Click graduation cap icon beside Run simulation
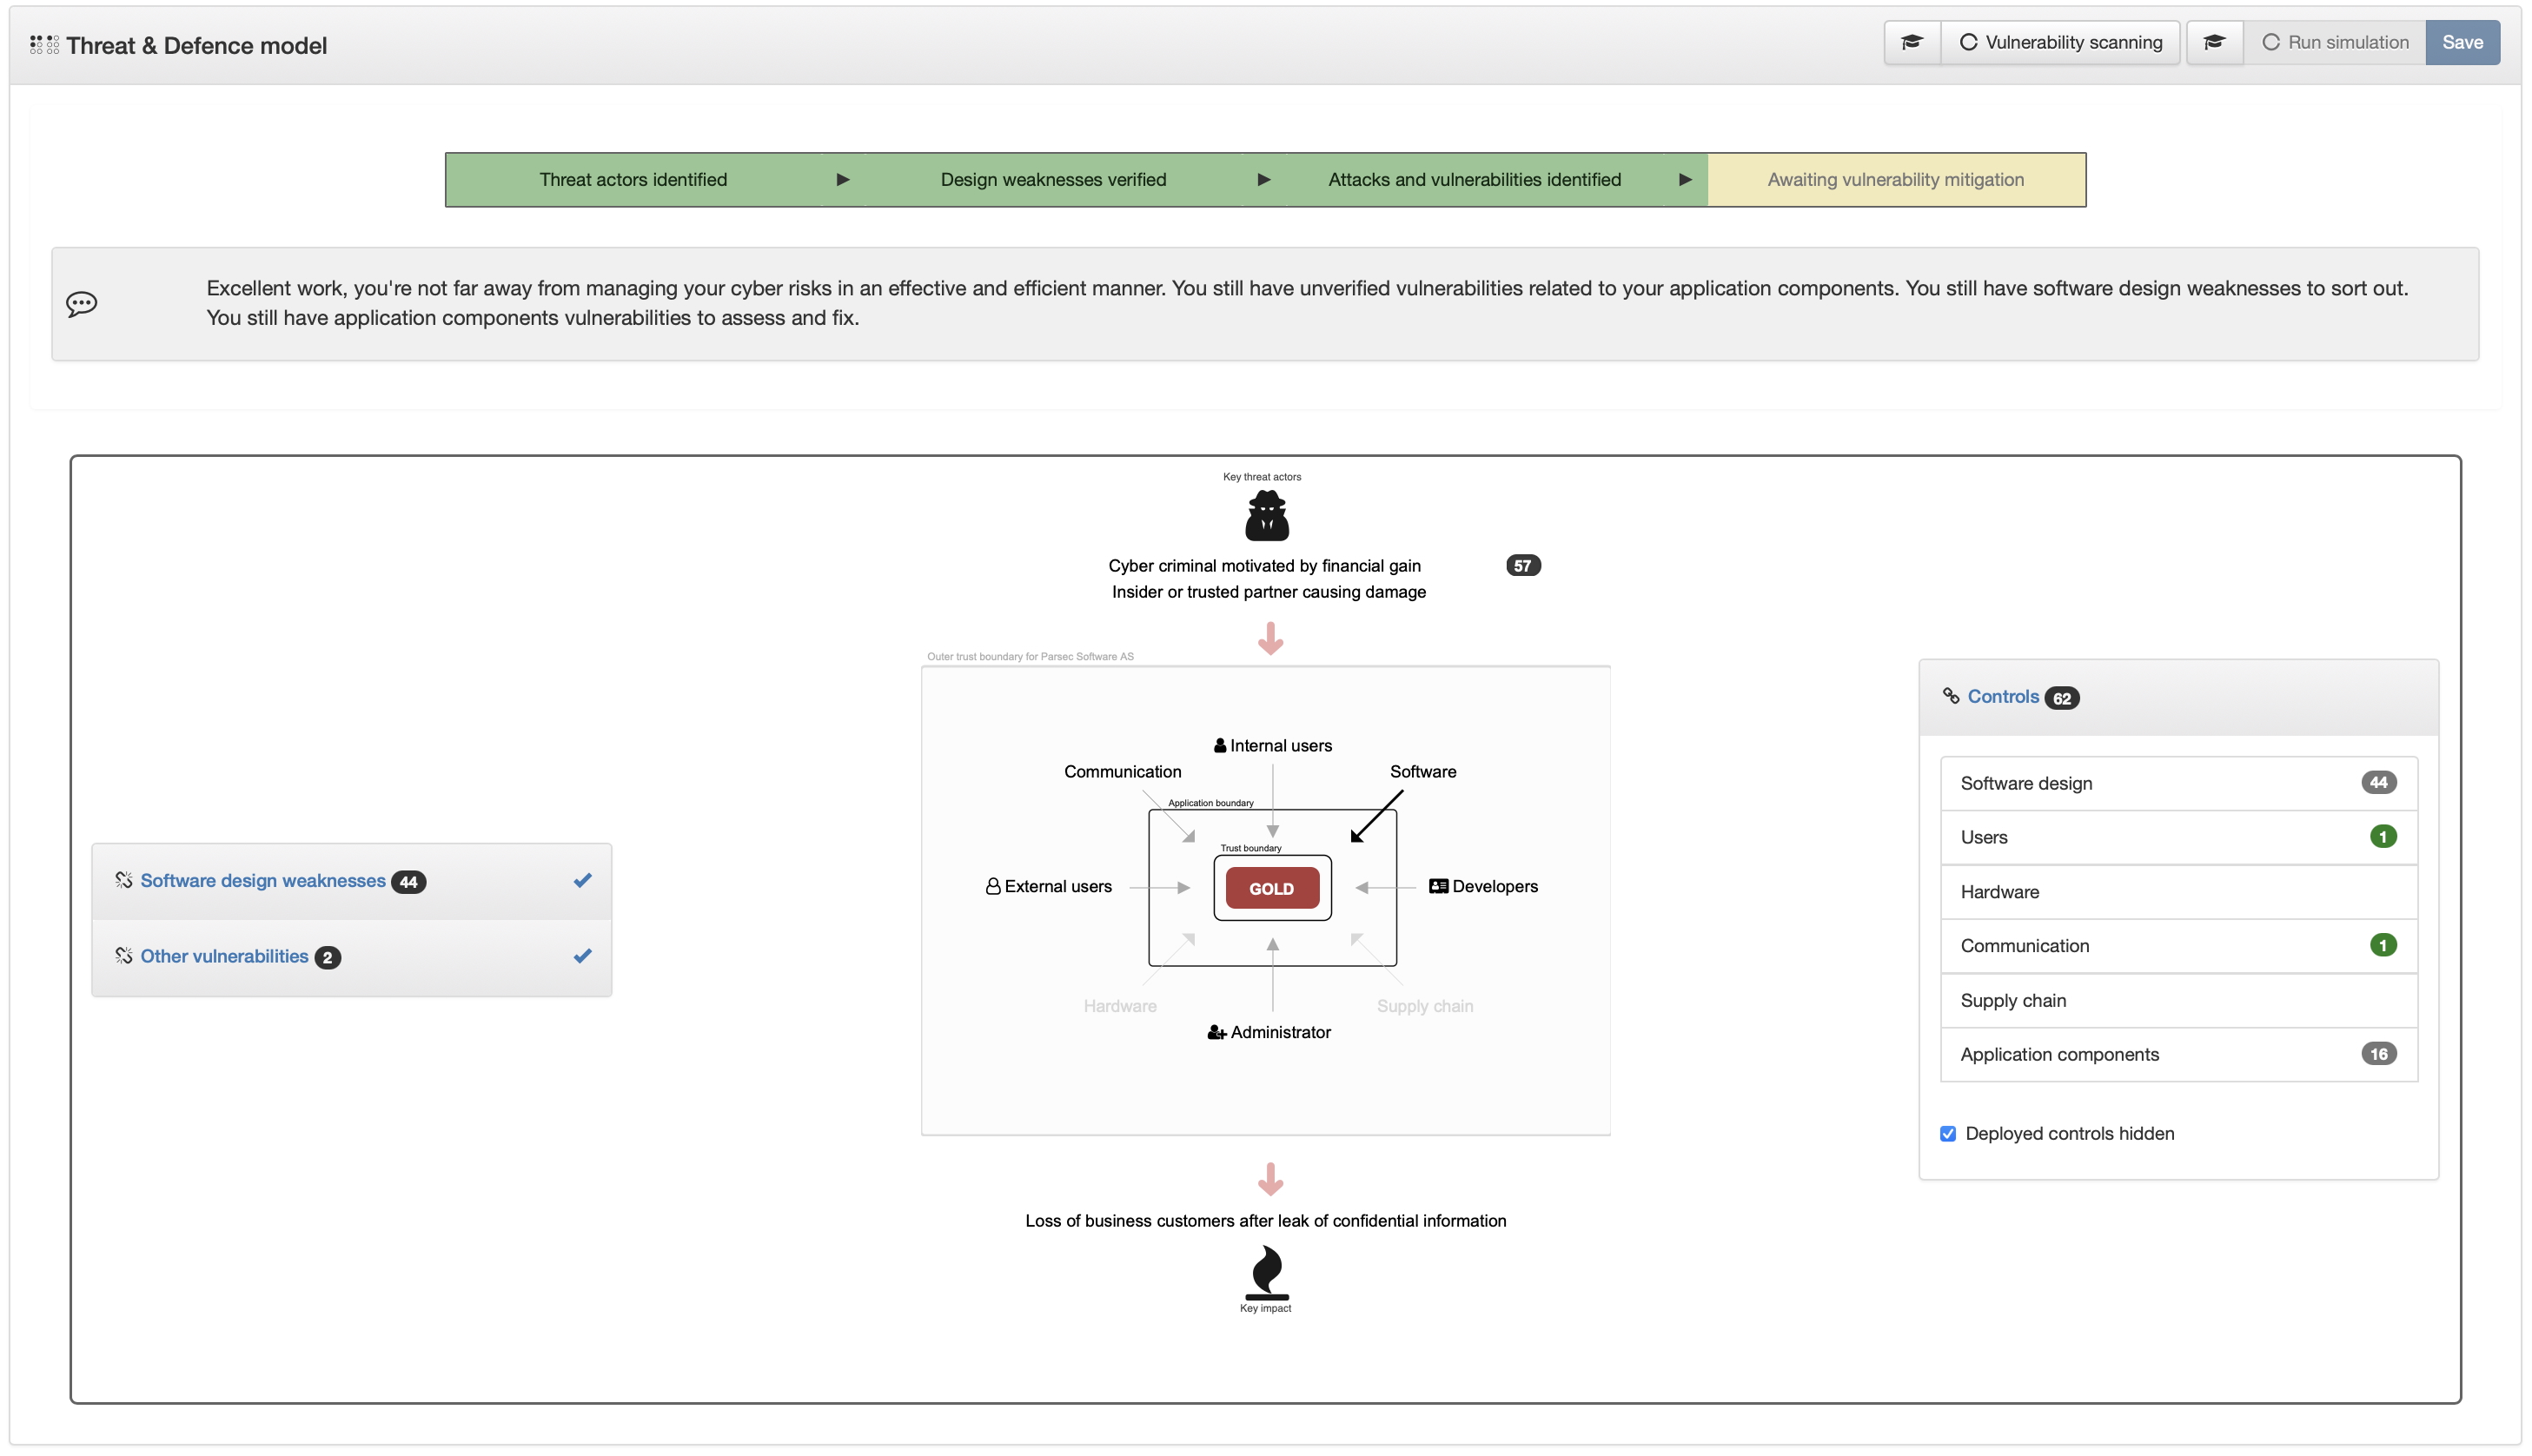 tap(2214, 42)
